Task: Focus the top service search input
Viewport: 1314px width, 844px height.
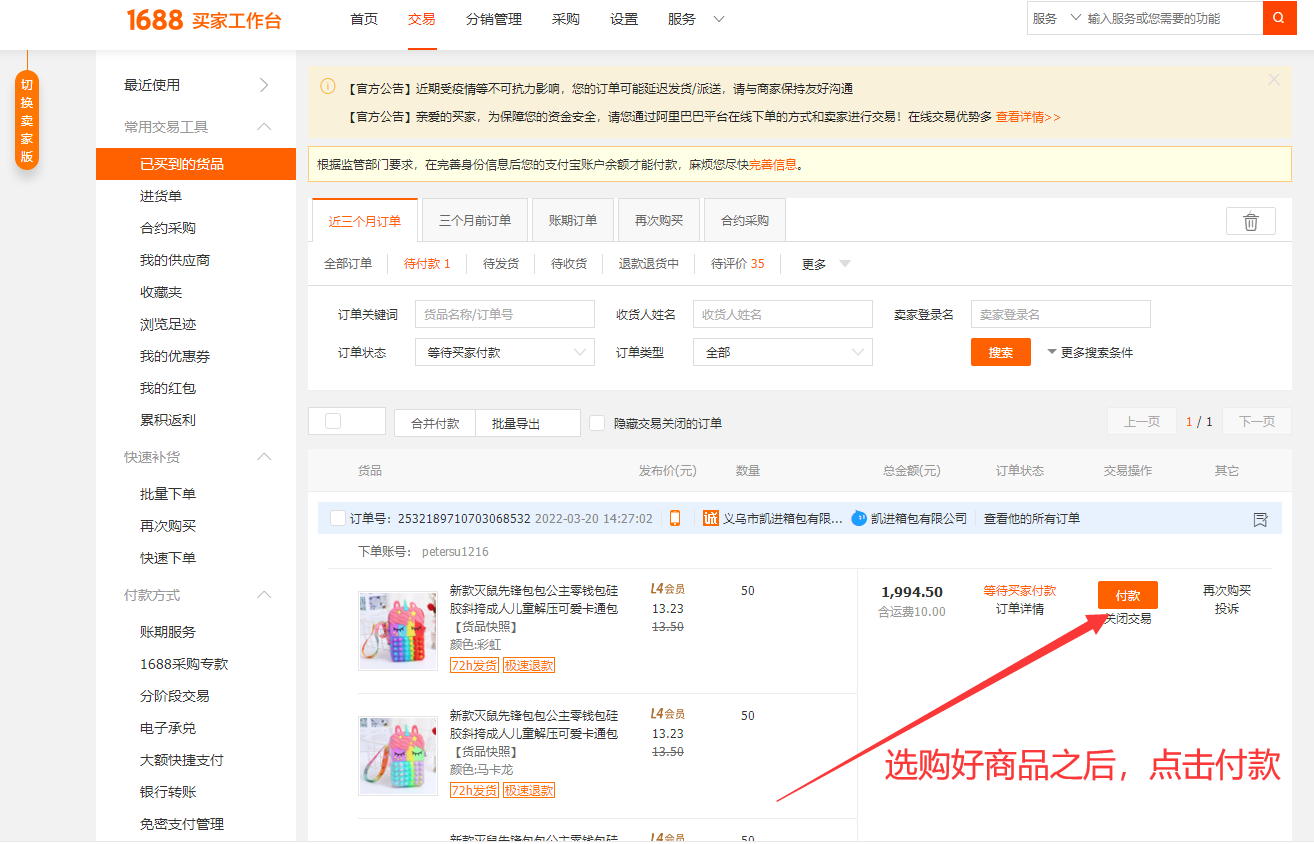Action: [1173, 18]
